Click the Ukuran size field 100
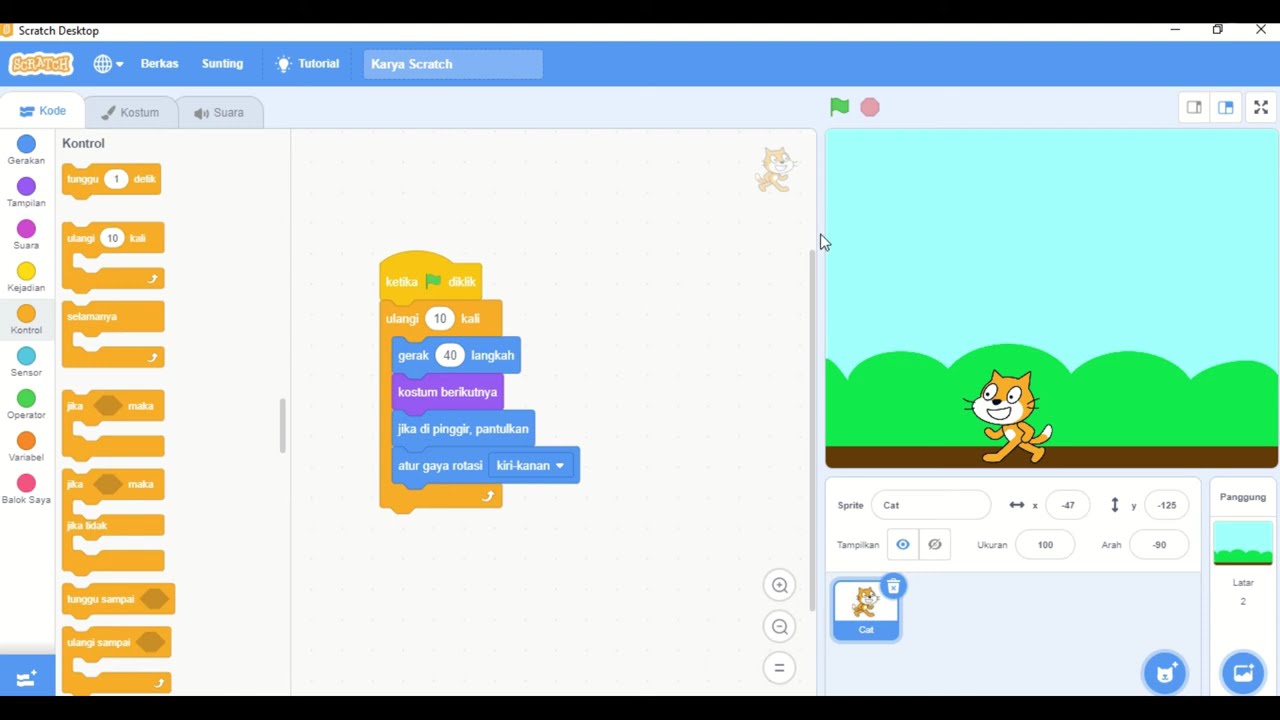 coord(1045,545)
